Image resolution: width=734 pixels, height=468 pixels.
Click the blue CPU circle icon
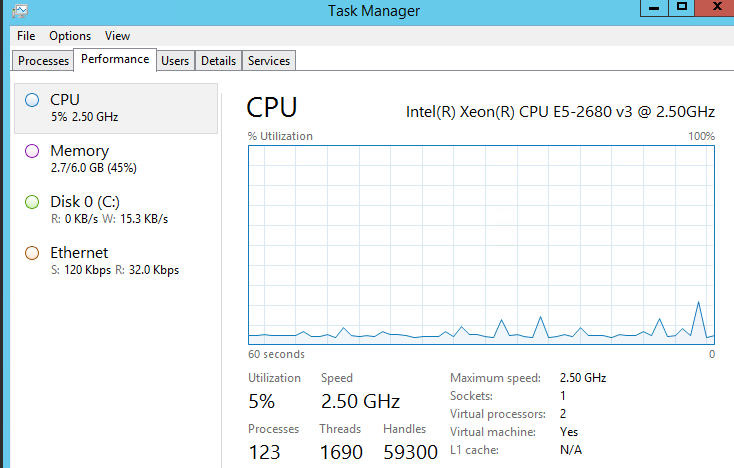(32, 100)
